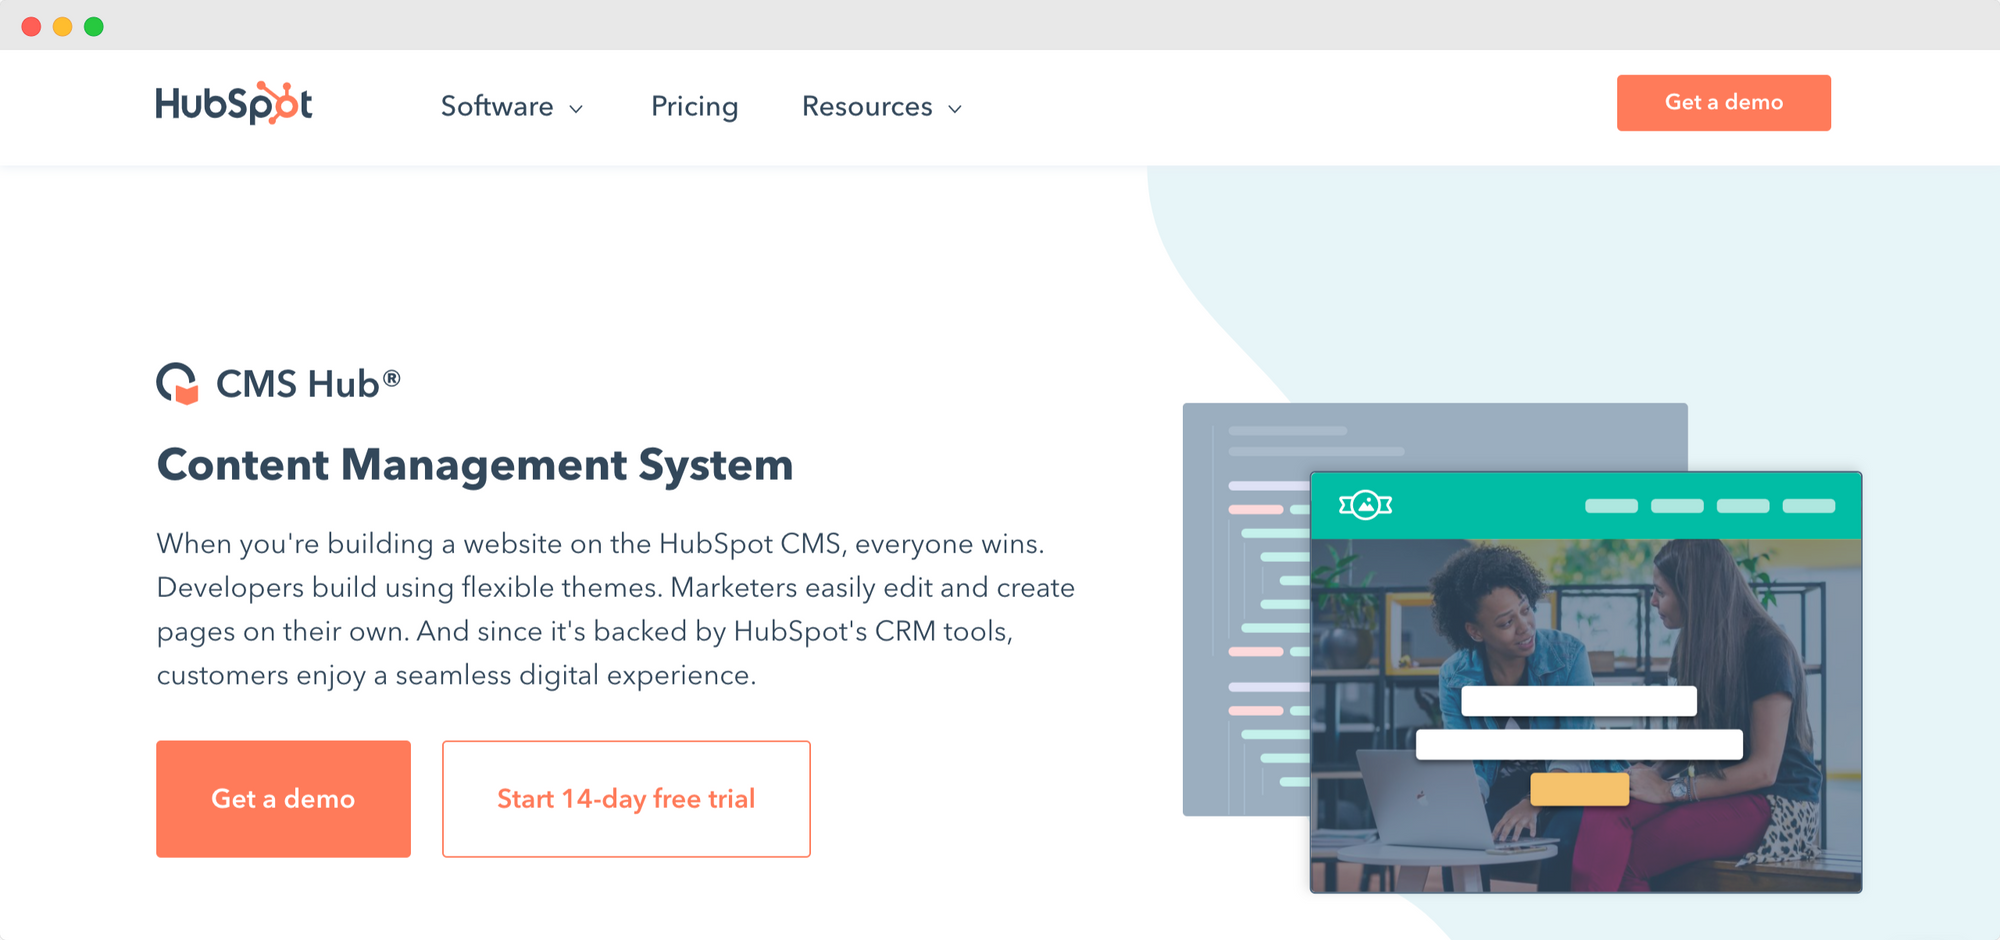Click the paragraph about building on HubSpot CMS
Screen dimensions: 2000x940
616,609
